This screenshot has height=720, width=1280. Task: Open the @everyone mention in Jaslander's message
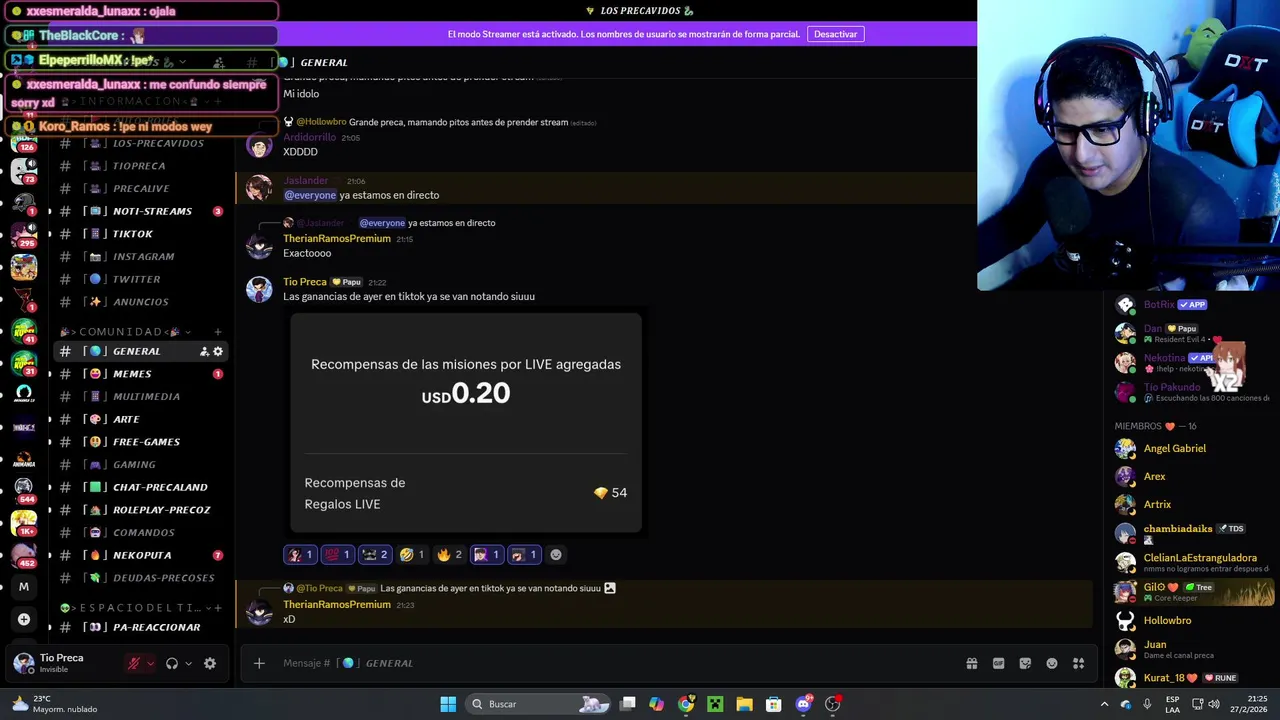point(309,195)
